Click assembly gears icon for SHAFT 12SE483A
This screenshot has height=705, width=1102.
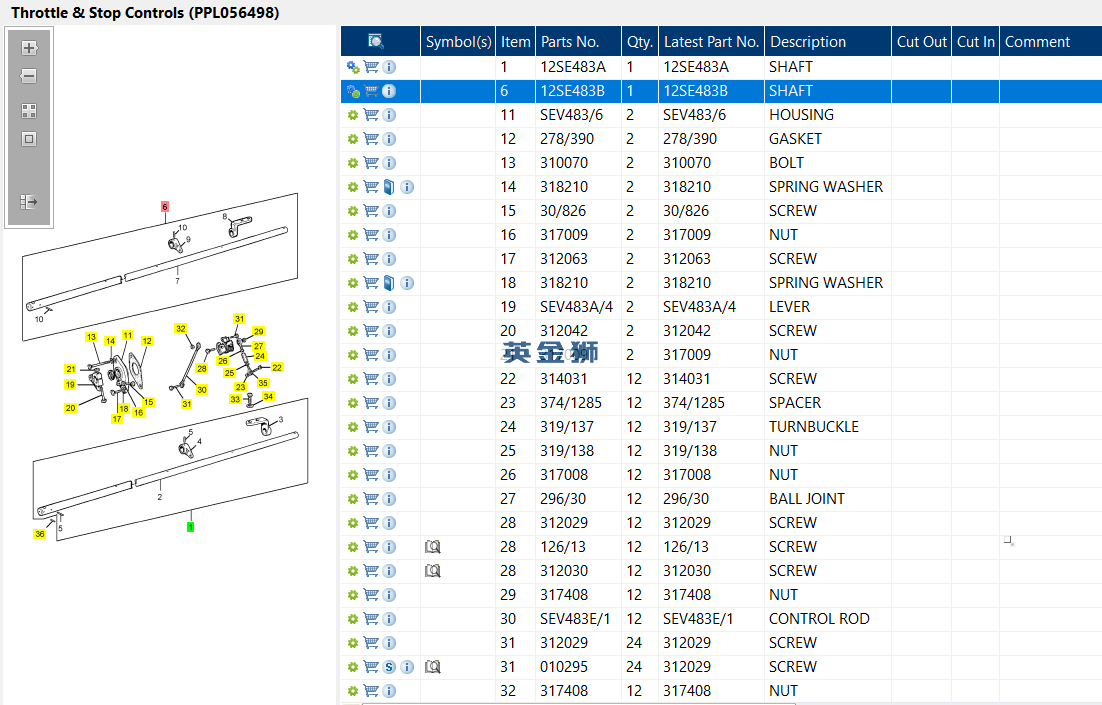tap(353, 67)
